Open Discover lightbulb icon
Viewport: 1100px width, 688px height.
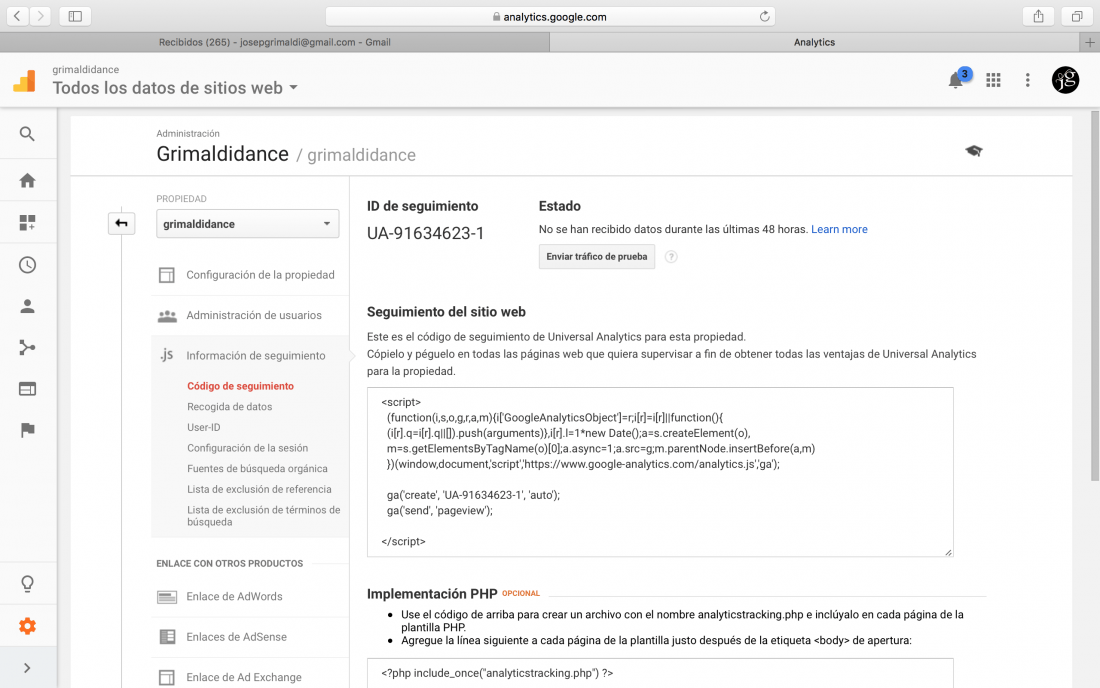(27, 584)
